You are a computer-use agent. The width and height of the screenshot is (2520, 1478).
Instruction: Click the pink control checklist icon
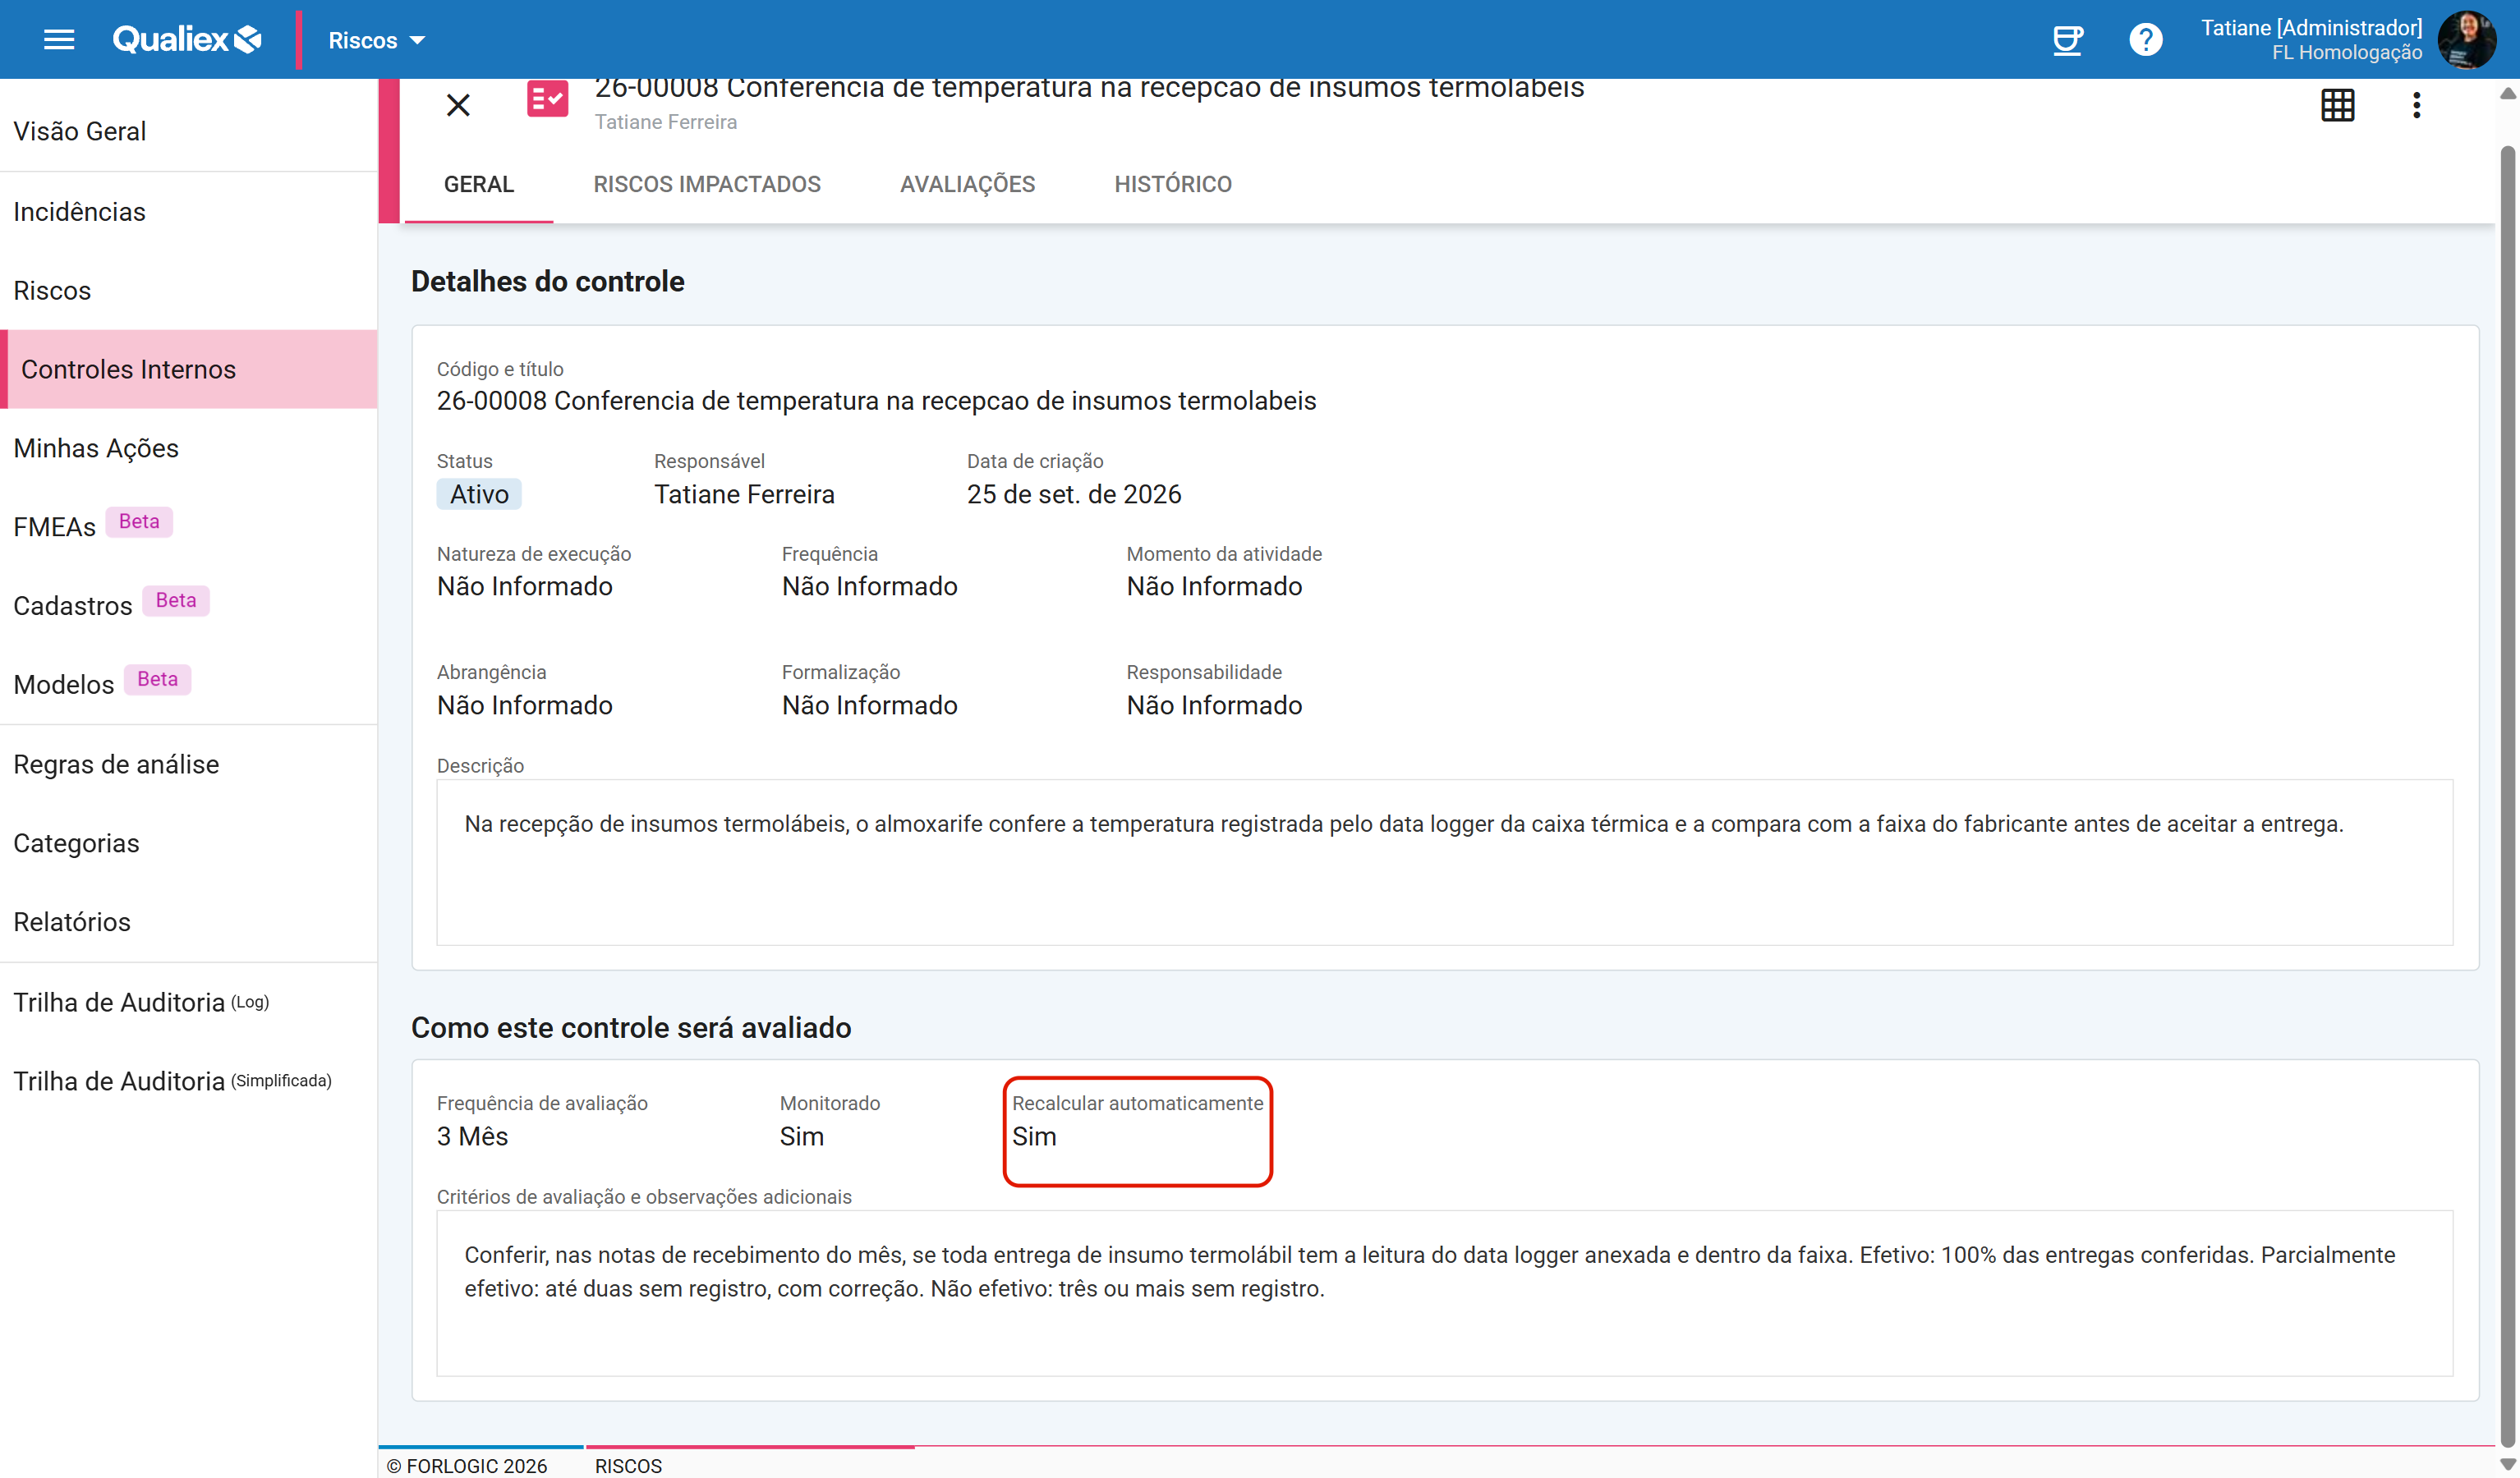(x=548, y=100)
